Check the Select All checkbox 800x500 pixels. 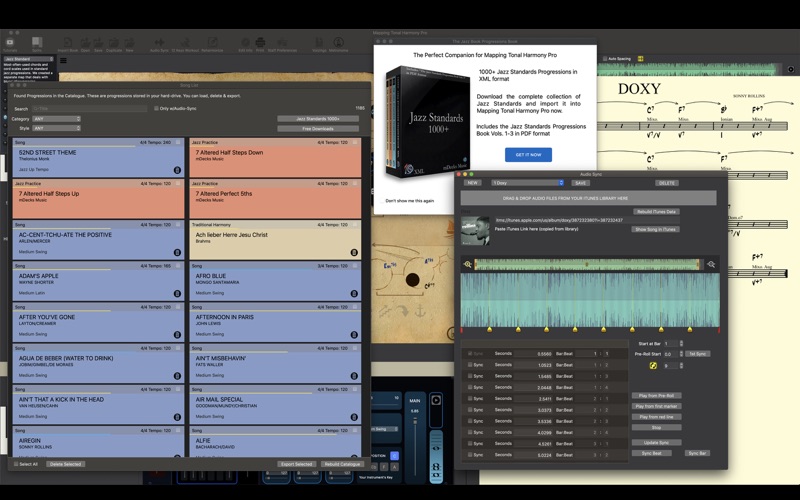tap(16, 464)
